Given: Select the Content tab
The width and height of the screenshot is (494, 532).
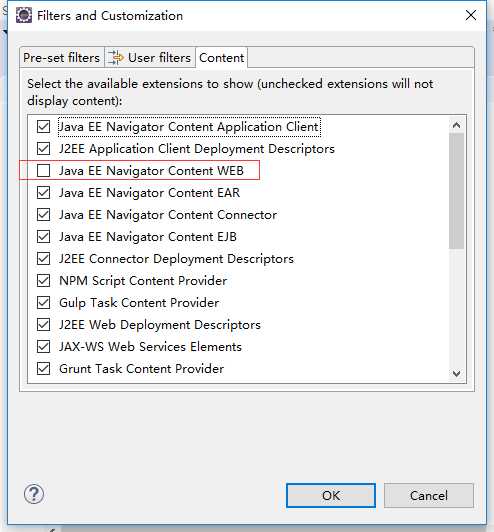Looking at the screenshot, I should point(222,58).
